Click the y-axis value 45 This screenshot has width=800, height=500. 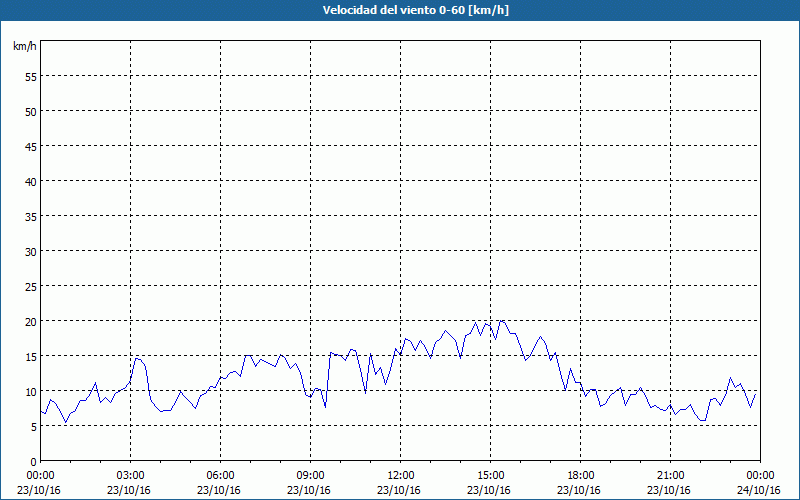coord(31,146)
